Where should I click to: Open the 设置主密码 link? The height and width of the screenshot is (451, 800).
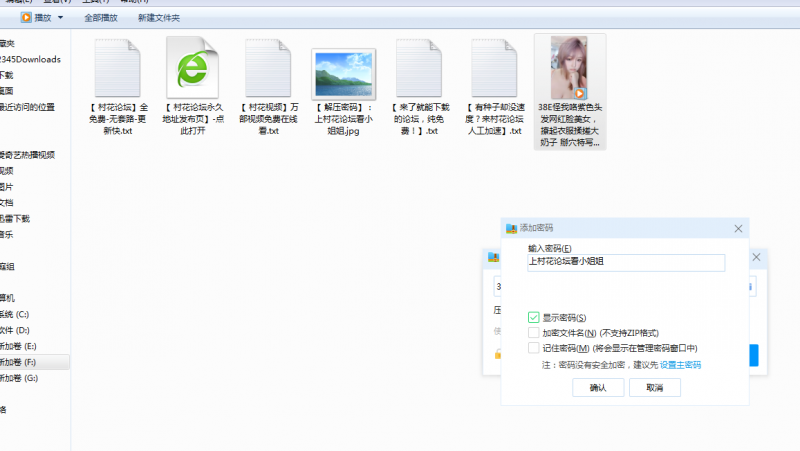[680, 365]
